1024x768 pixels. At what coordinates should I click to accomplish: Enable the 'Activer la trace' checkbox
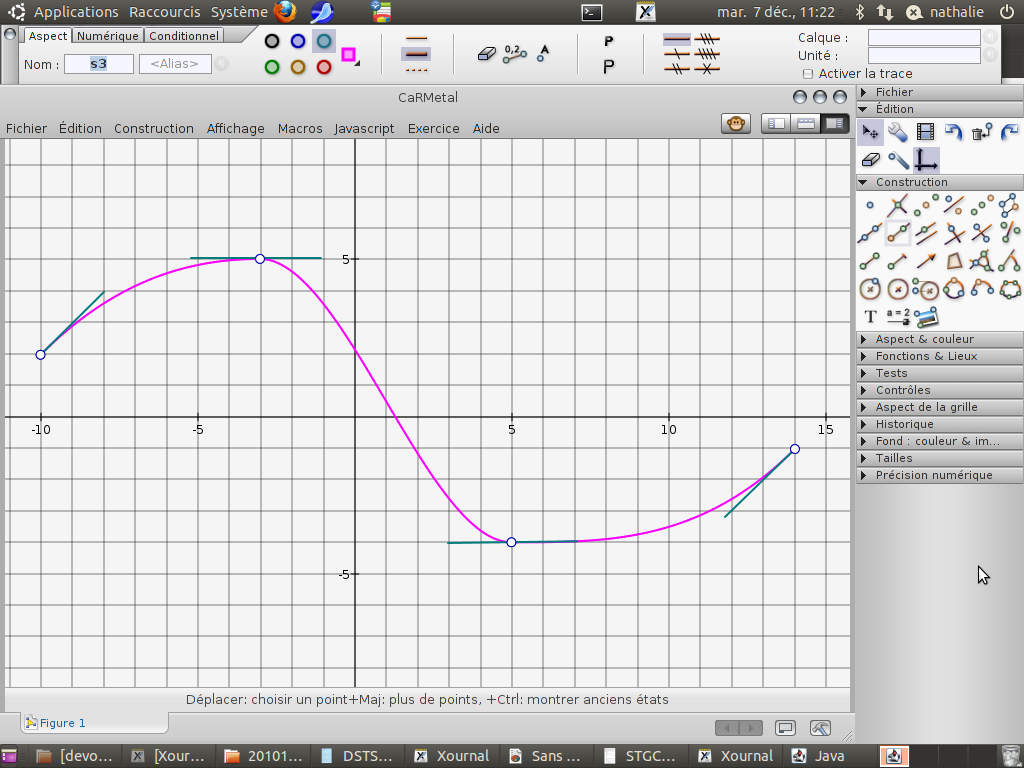click(808, 74)
